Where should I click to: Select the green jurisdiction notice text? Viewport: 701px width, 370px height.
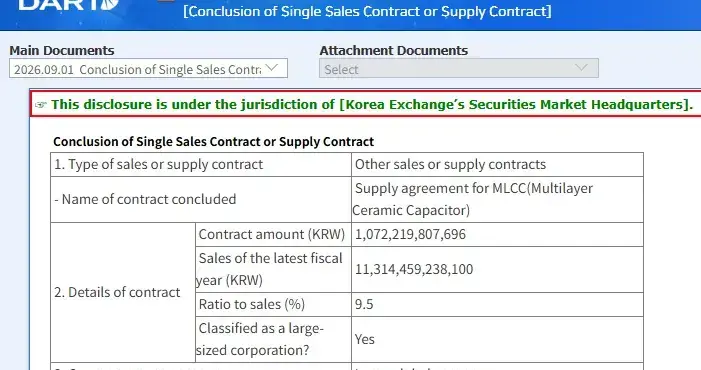point(372,105)
